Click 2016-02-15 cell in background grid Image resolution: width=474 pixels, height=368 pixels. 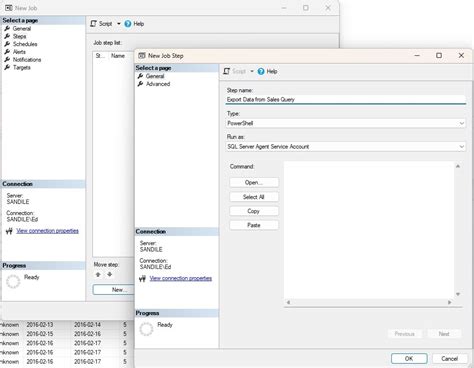[40, 334]
